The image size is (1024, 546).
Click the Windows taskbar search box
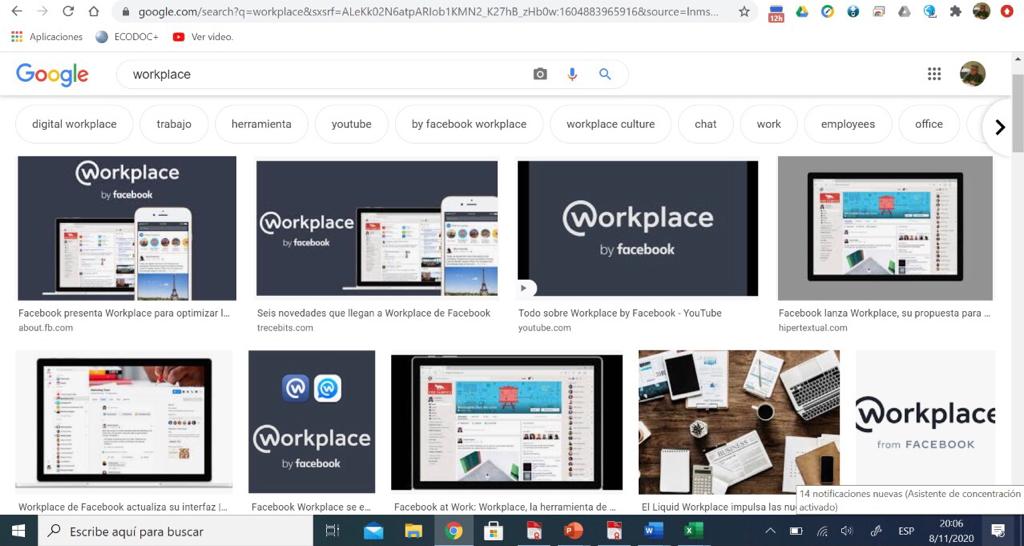tap(175, 531)
